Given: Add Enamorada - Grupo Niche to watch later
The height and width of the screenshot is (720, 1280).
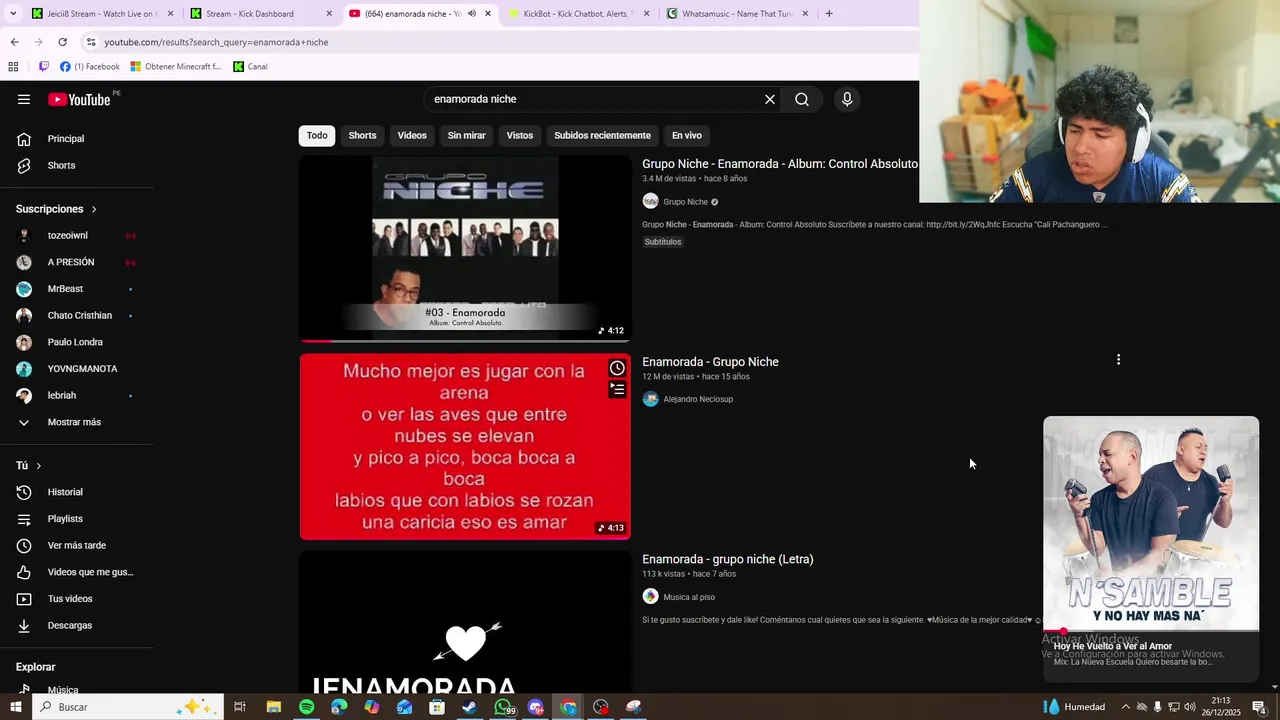Looking at the screenshot, I should point(617,368).
